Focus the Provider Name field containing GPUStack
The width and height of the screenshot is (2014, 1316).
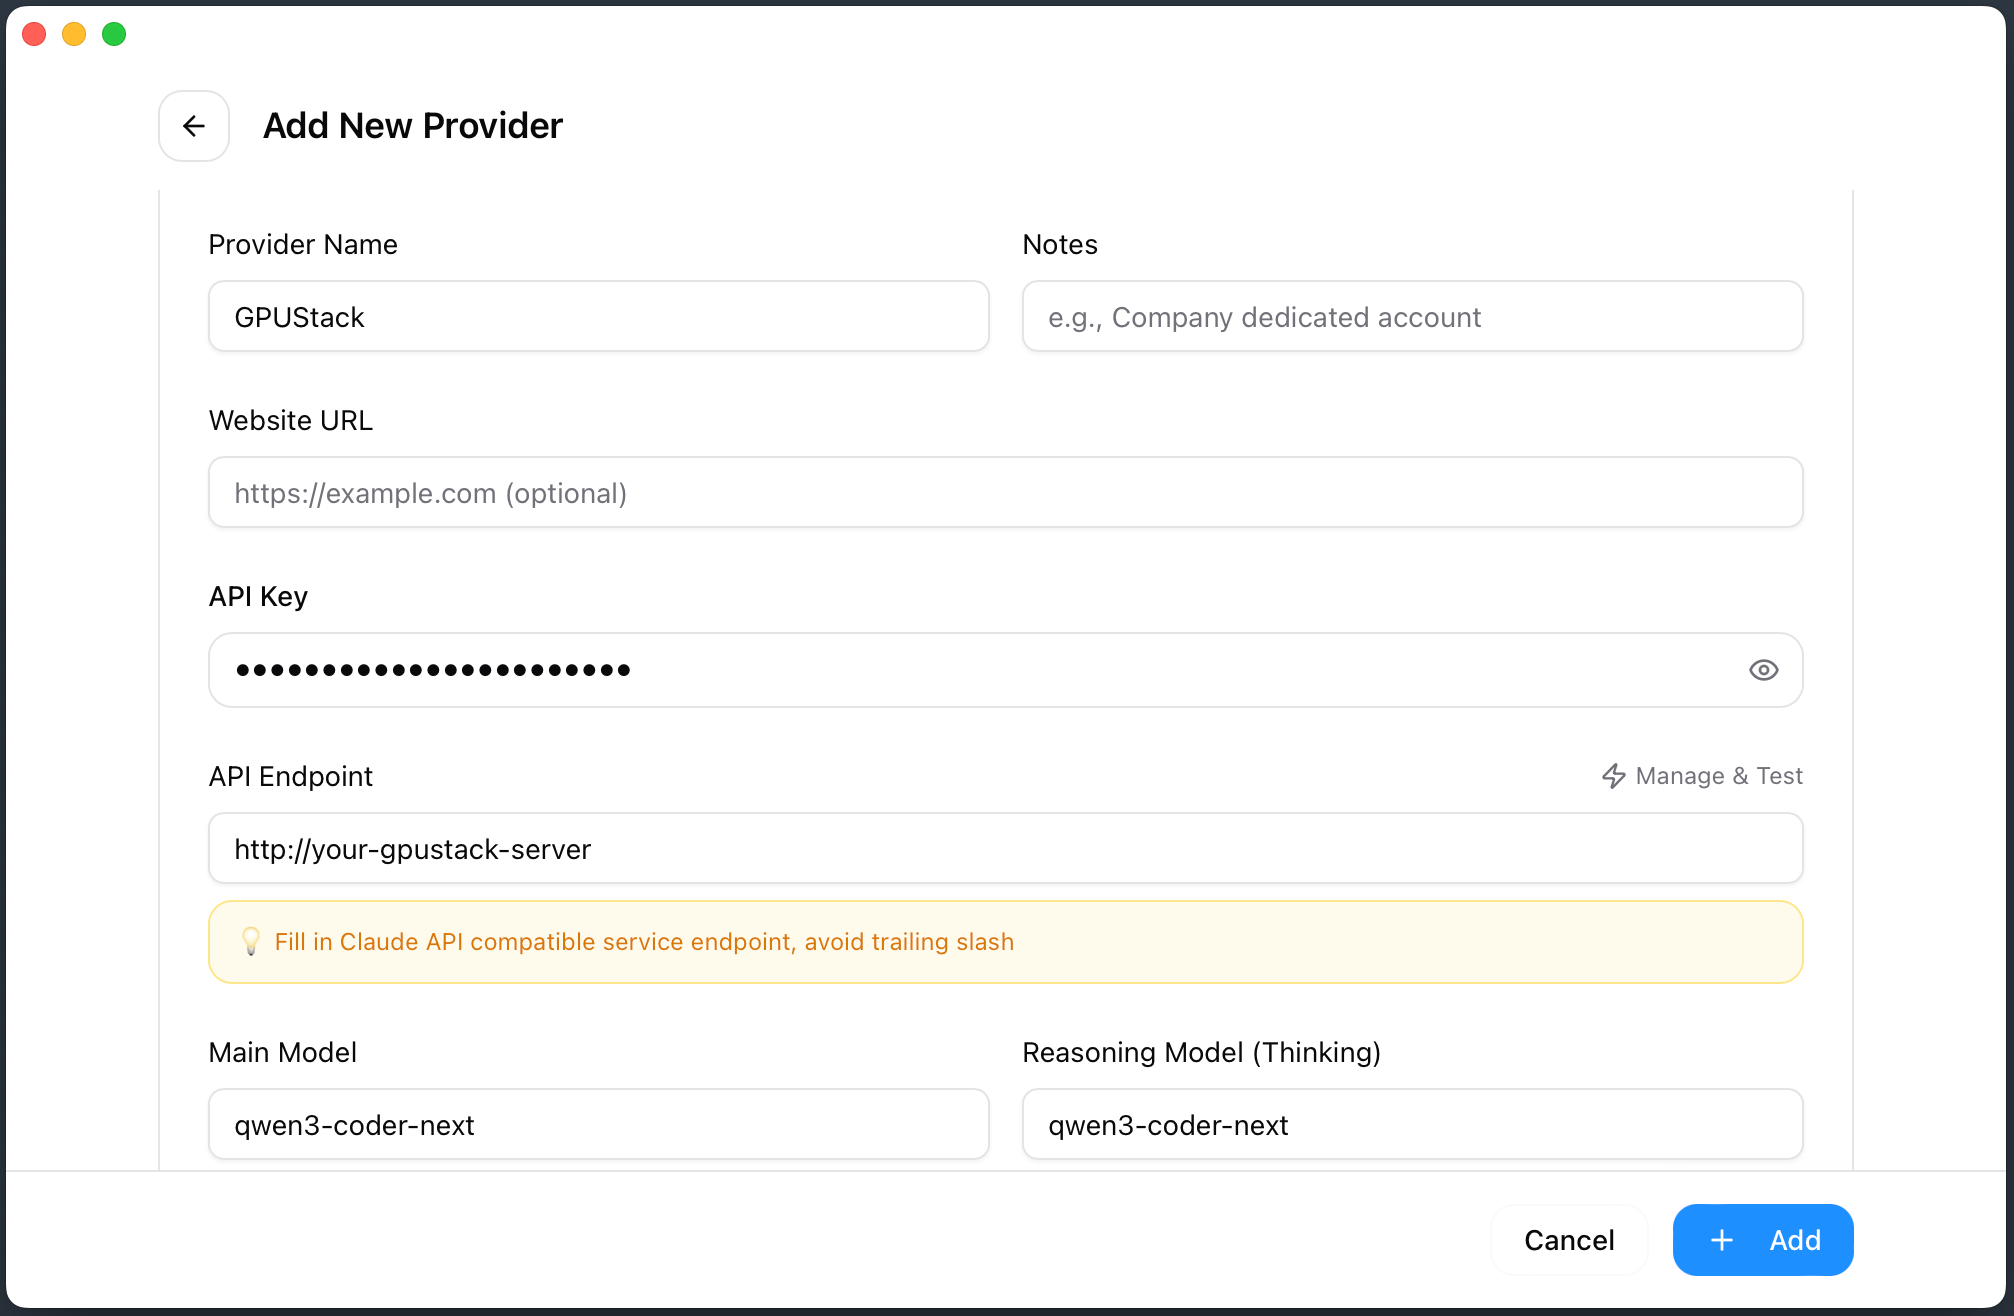(x=598, y=317)
